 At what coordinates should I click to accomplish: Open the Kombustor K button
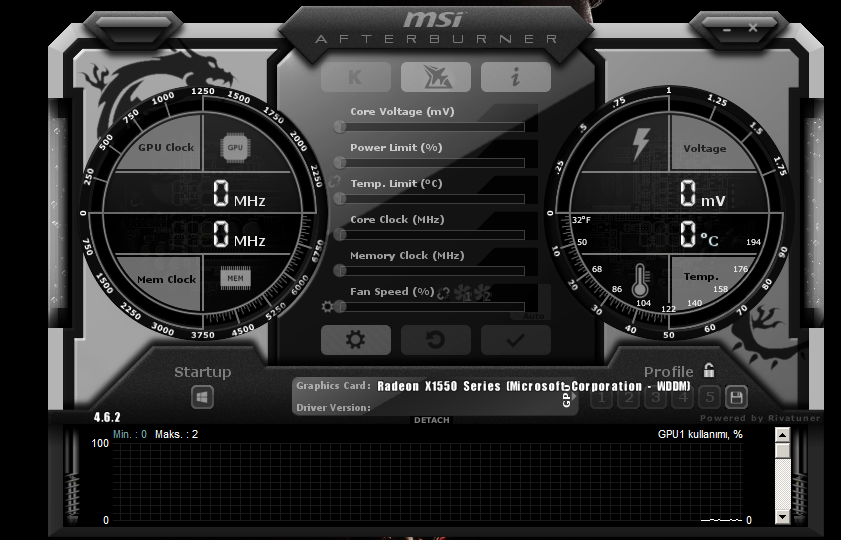click(x=356, y=77)
